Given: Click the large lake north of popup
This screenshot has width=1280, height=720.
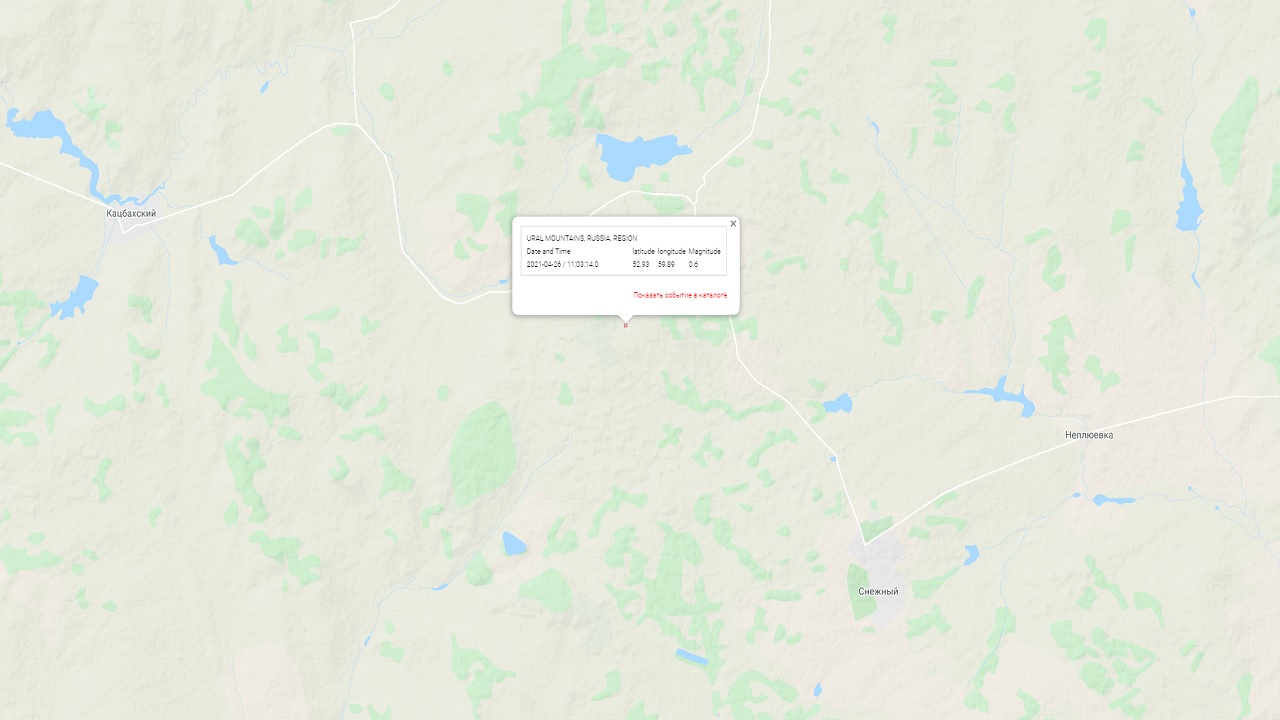Looking at the screenshot, I should 640,154.
